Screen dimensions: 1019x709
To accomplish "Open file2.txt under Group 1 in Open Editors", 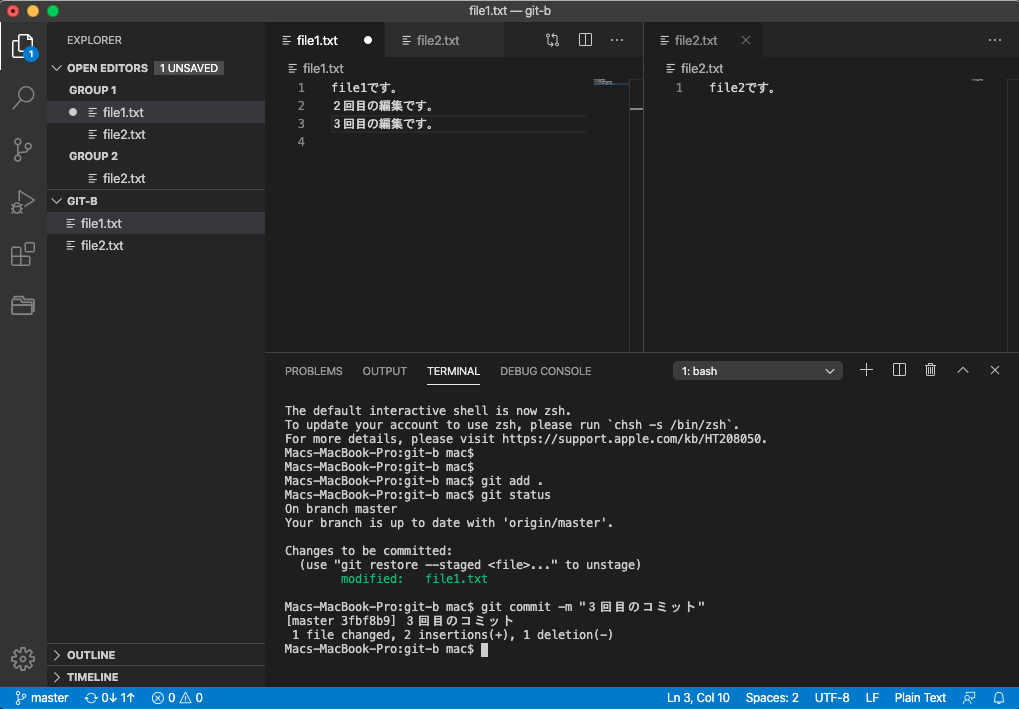I will 156,135.
